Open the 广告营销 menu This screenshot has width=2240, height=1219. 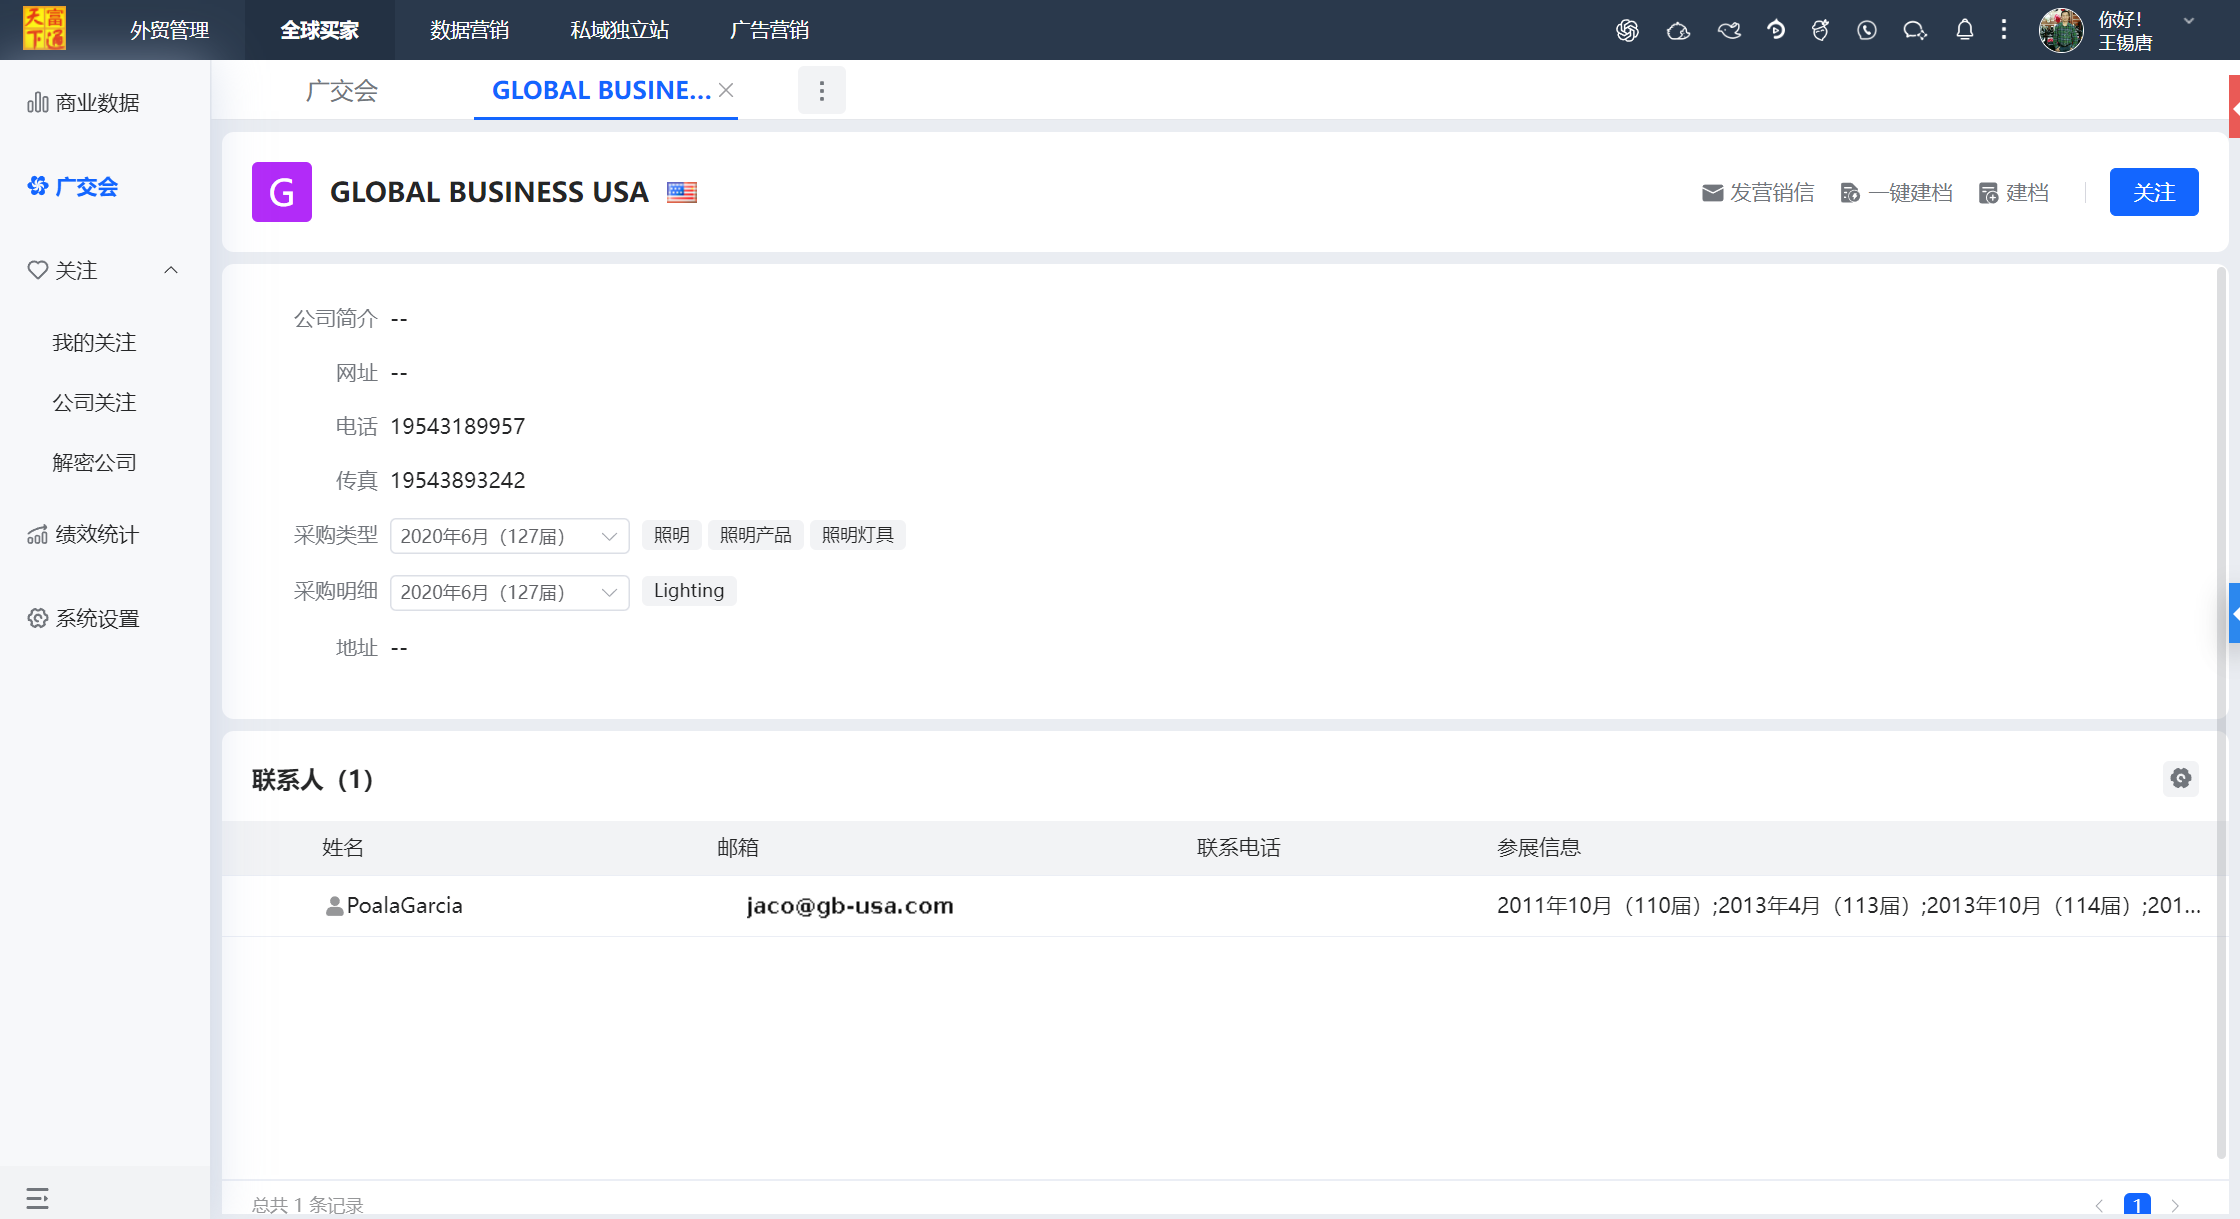coord(770,30)
